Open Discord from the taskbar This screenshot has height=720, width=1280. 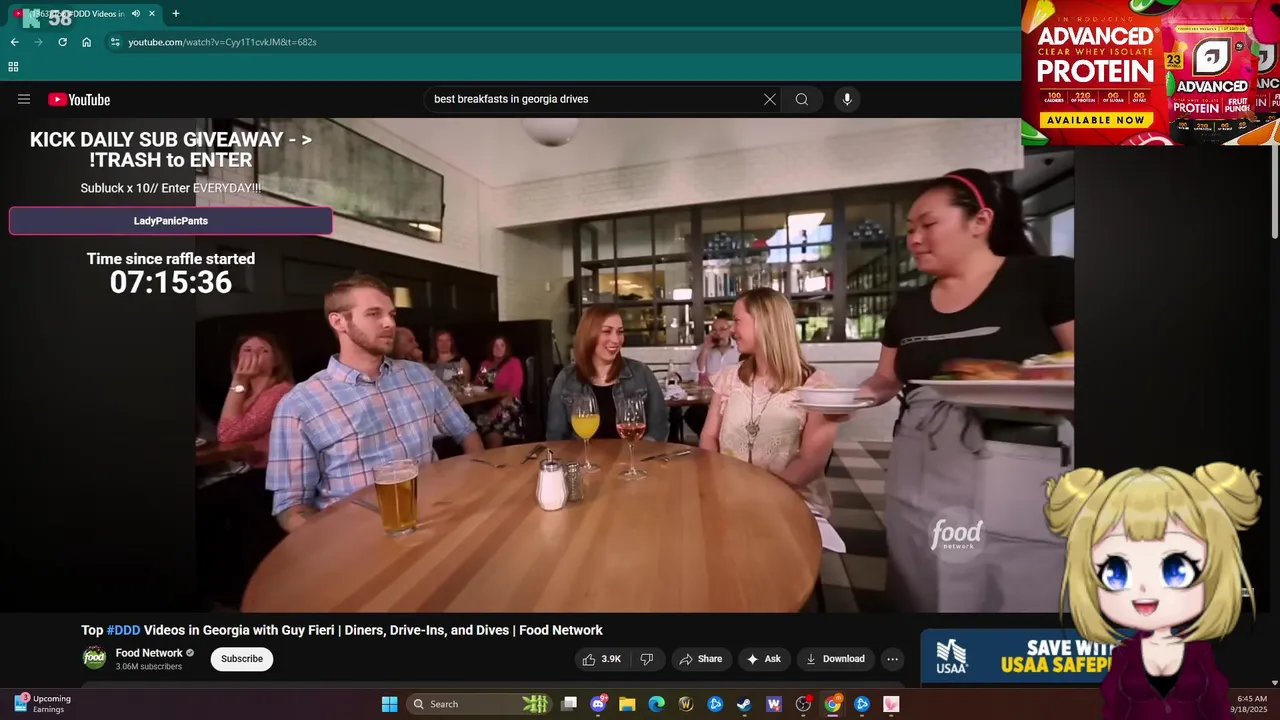tap(598, 704)
